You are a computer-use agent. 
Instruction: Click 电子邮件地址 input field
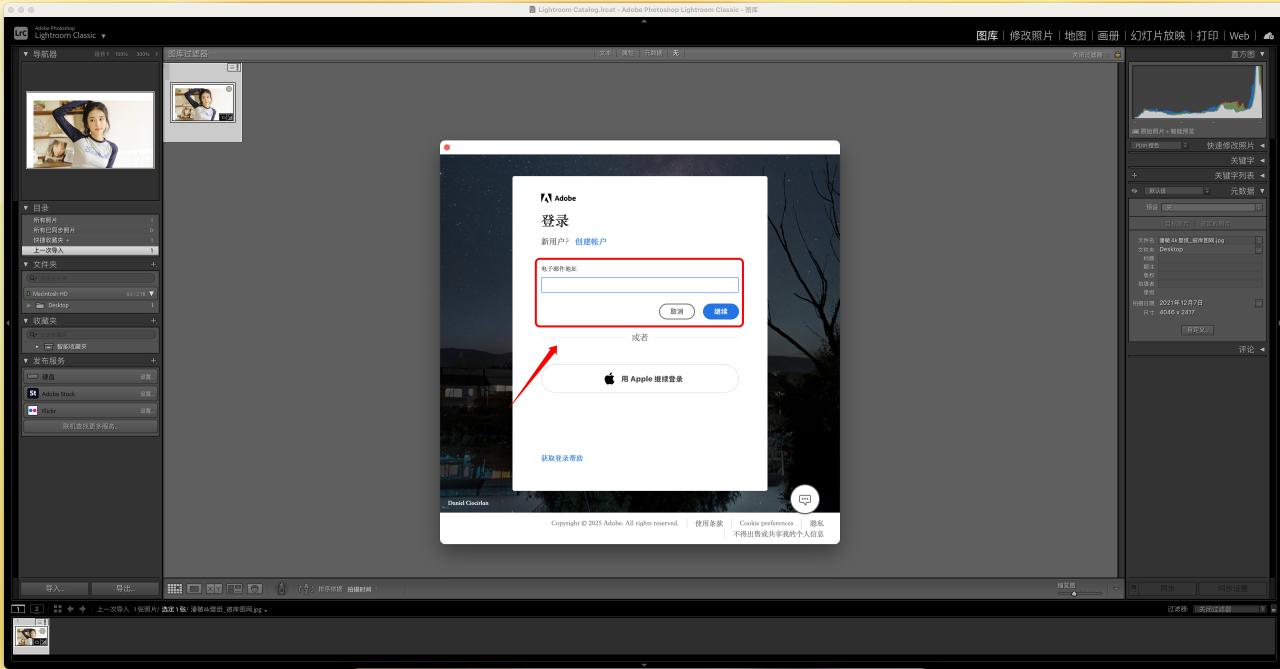tap(640, 285)
